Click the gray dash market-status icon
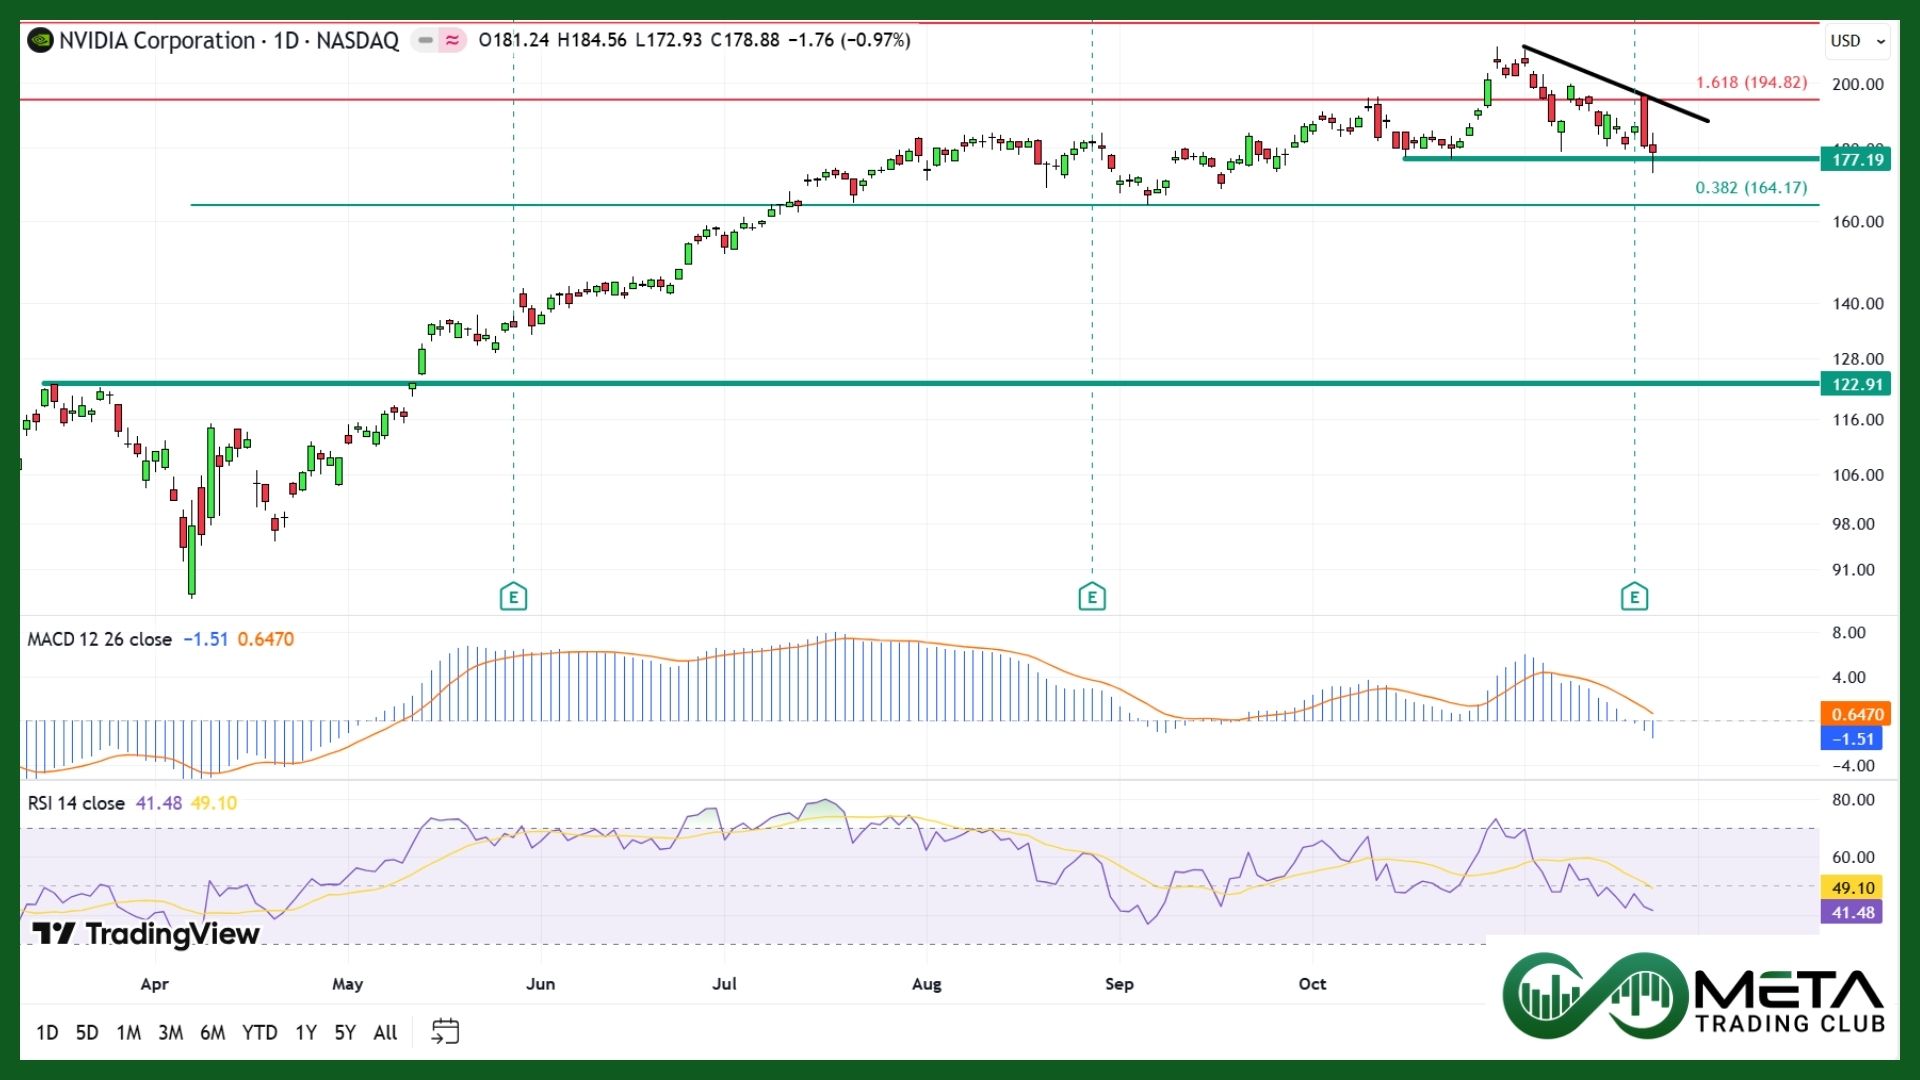 tap(426, 41)
